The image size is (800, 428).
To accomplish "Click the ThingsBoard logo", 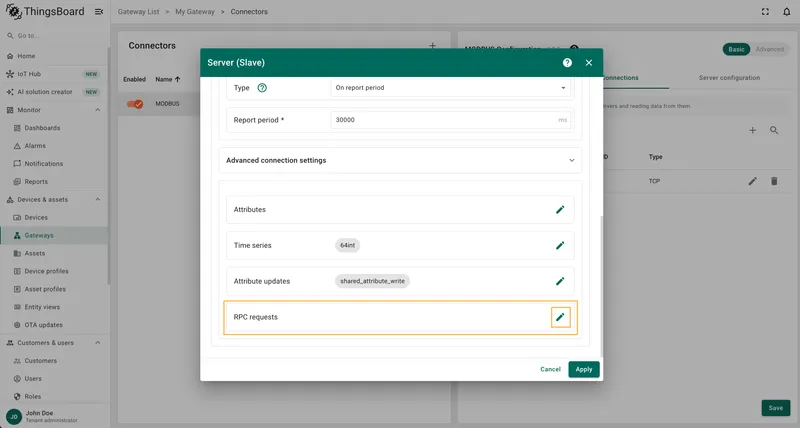I will click(45, 12).
